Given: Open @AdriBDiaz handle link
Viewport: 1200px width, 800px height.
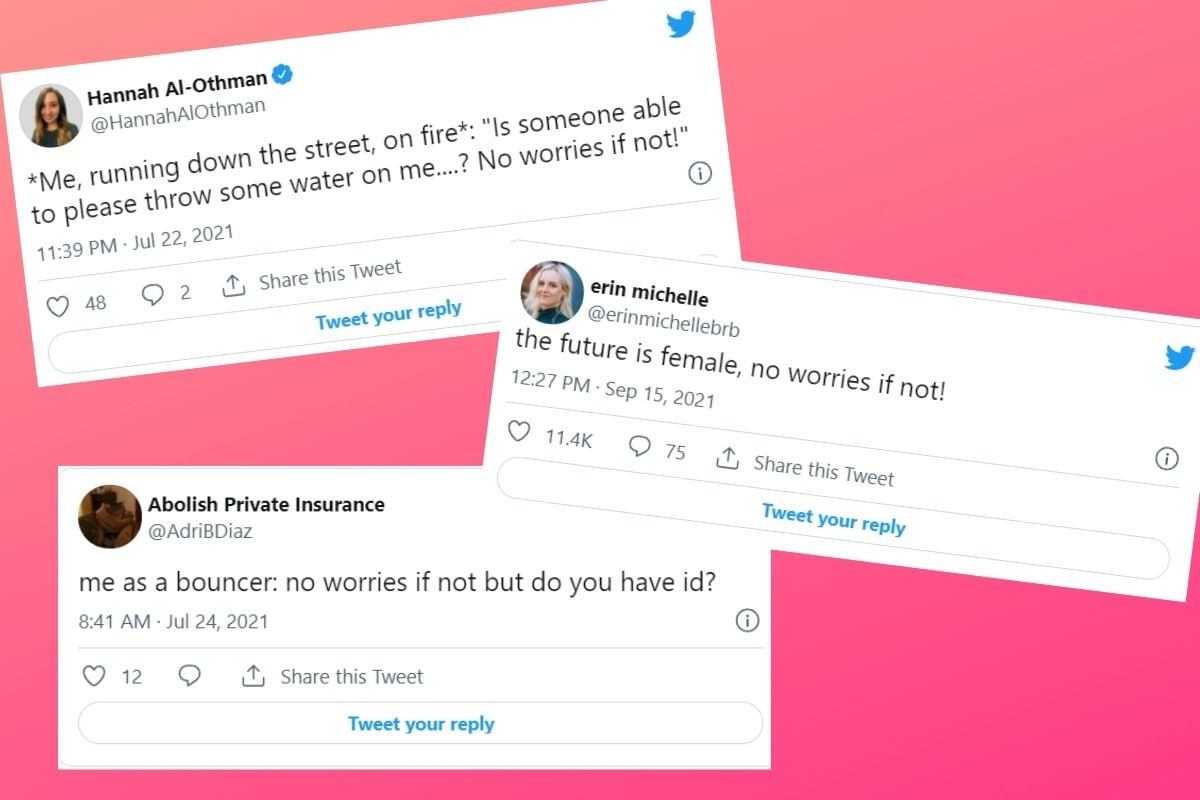Looking at the screenshot, I should click(200, 532).
